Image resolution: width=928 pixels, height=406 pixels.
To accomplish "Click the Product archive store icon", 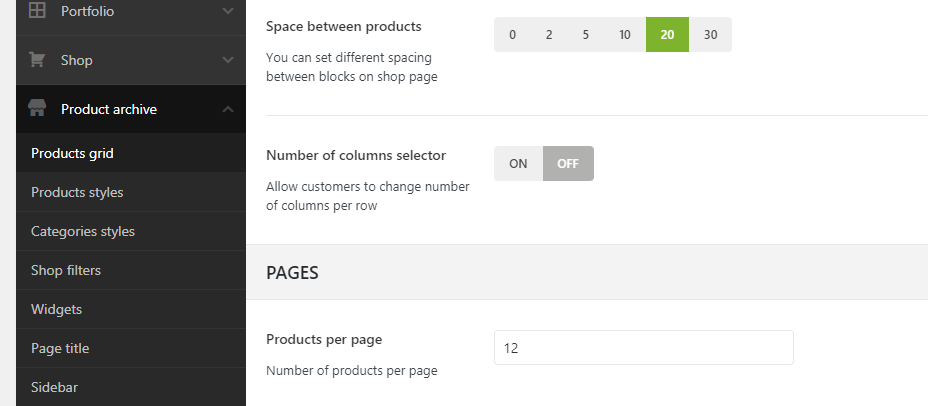I will click(37, 109).
